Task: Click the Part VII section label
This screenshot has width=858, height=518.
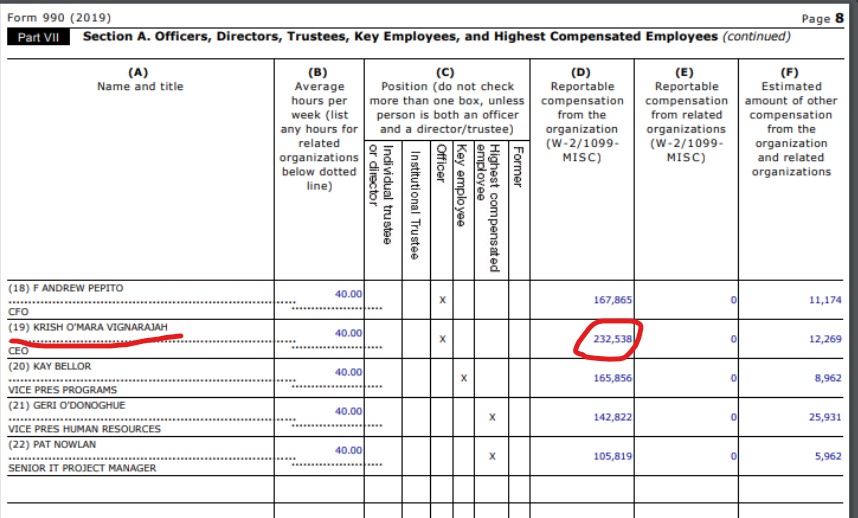Action: click(x=38, y=37)
